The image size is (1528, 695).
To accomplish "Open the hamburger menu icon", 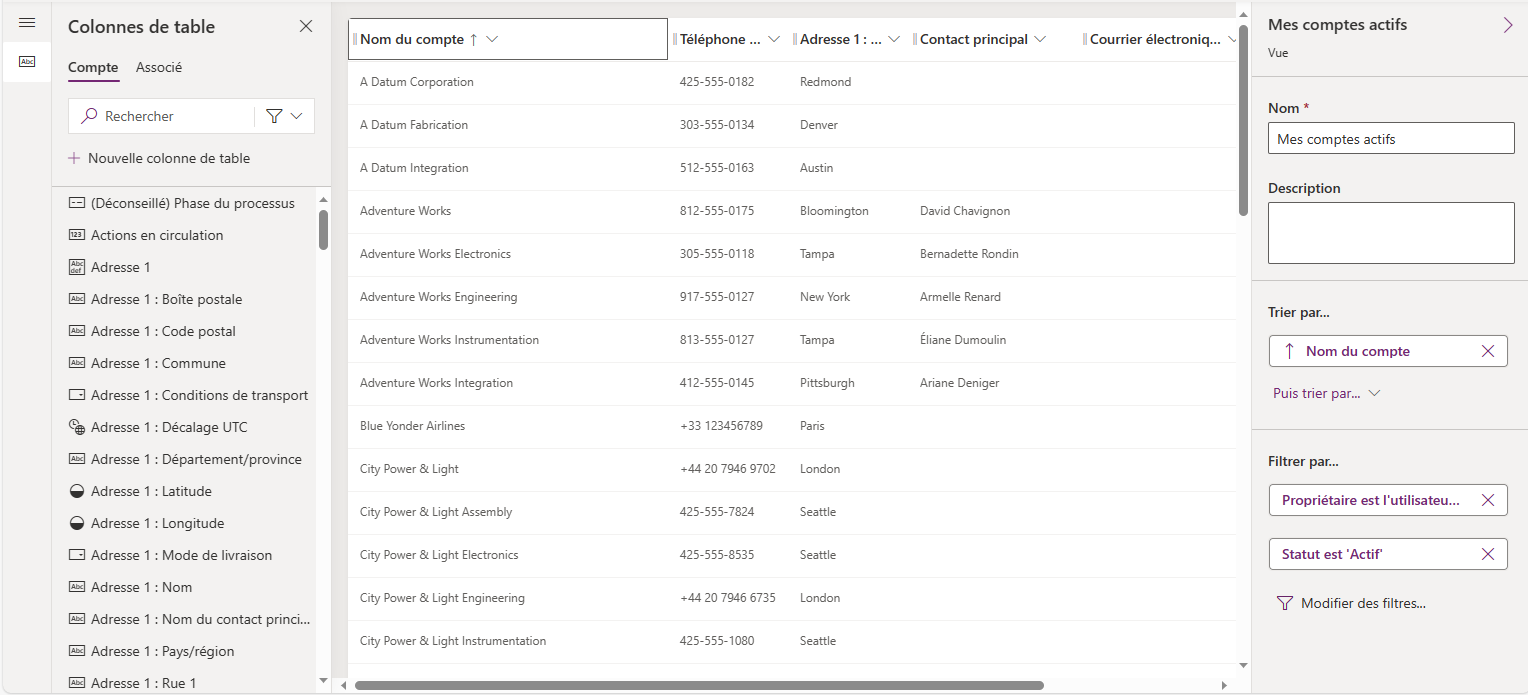I will click(27, 23).
